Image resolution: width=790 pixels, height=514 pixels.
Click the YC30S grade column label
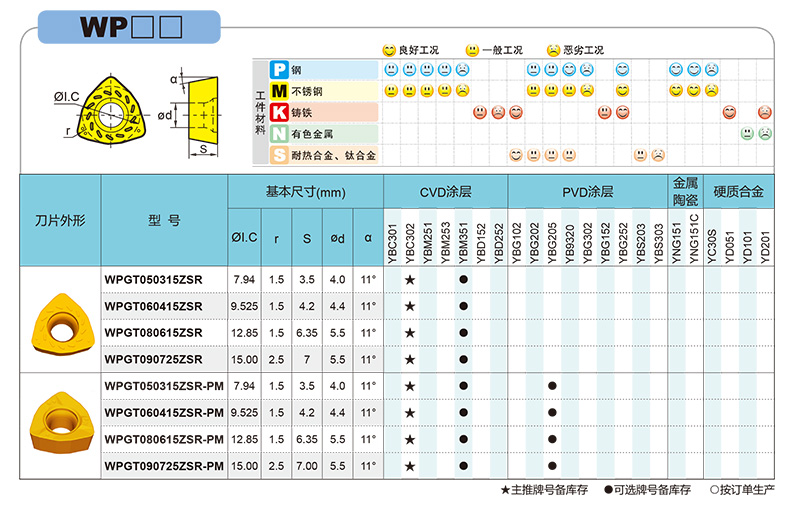point(712,246)
